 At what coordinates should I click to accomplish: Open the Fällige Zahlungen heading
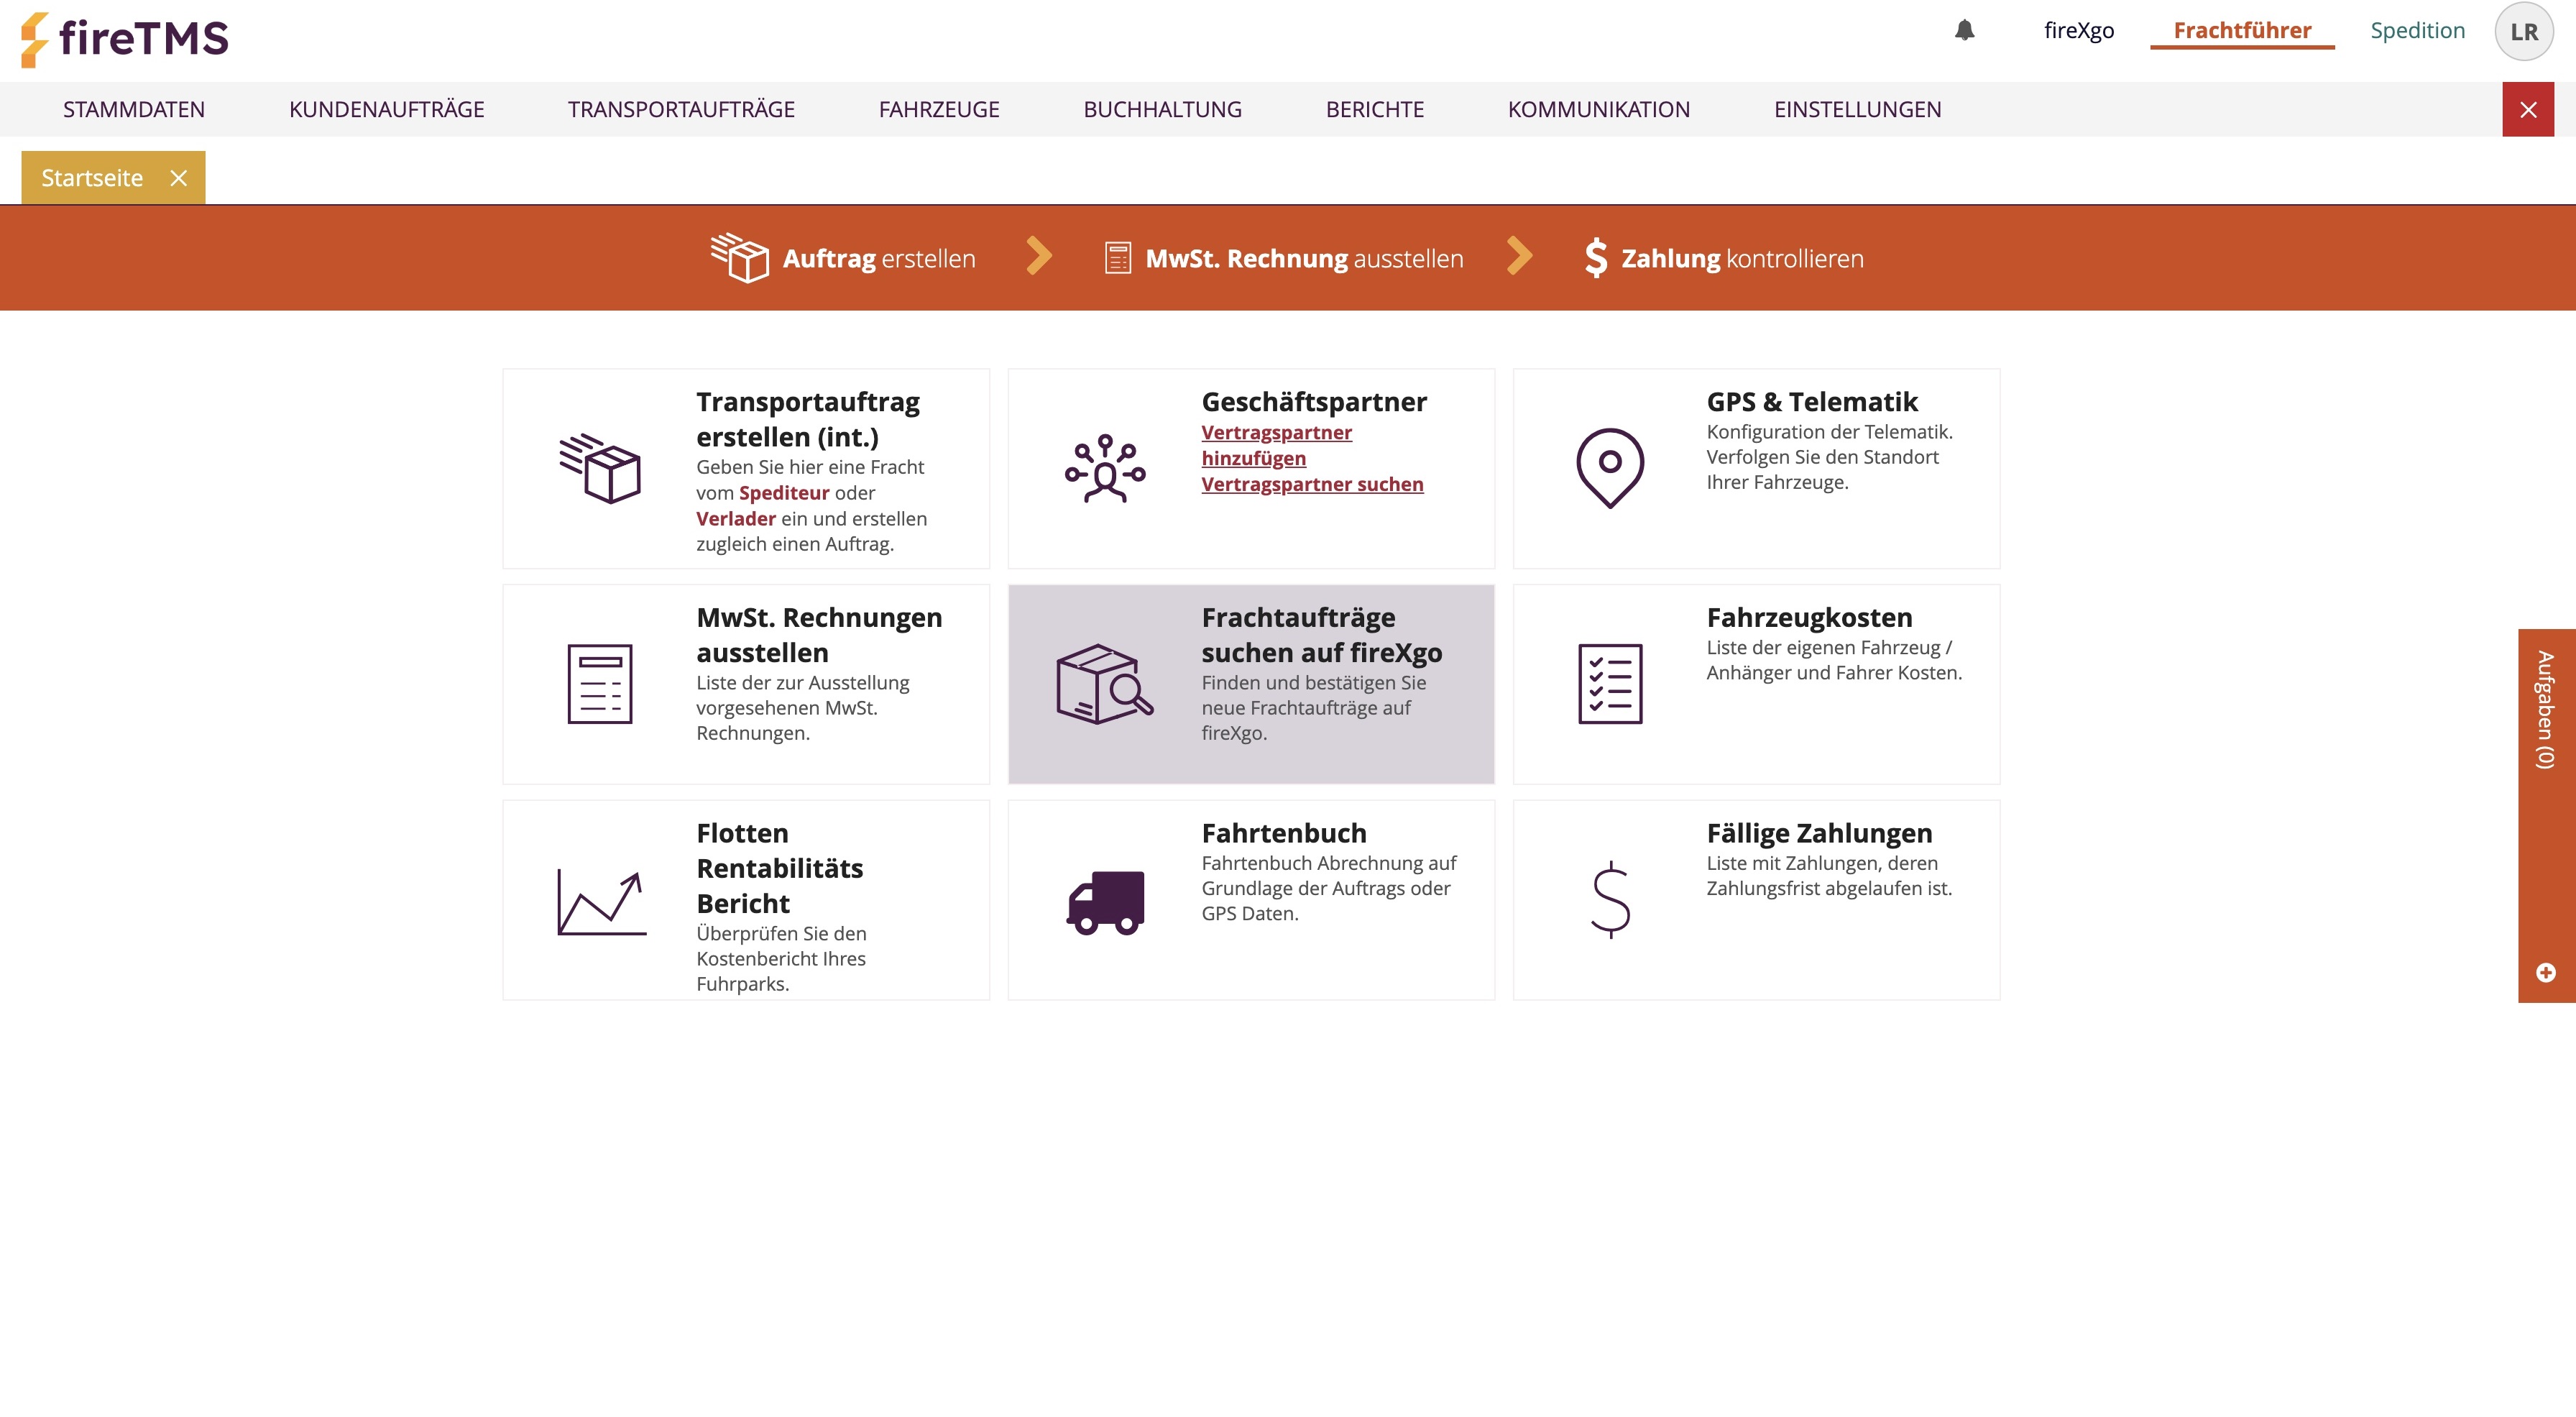(1819, 833)
